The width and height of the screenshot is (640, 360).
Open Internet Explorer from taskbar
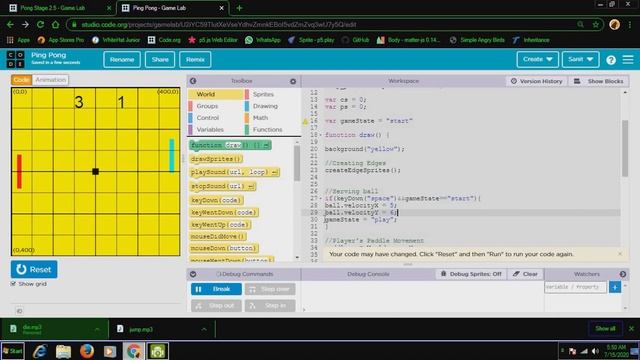pos(40,351)
